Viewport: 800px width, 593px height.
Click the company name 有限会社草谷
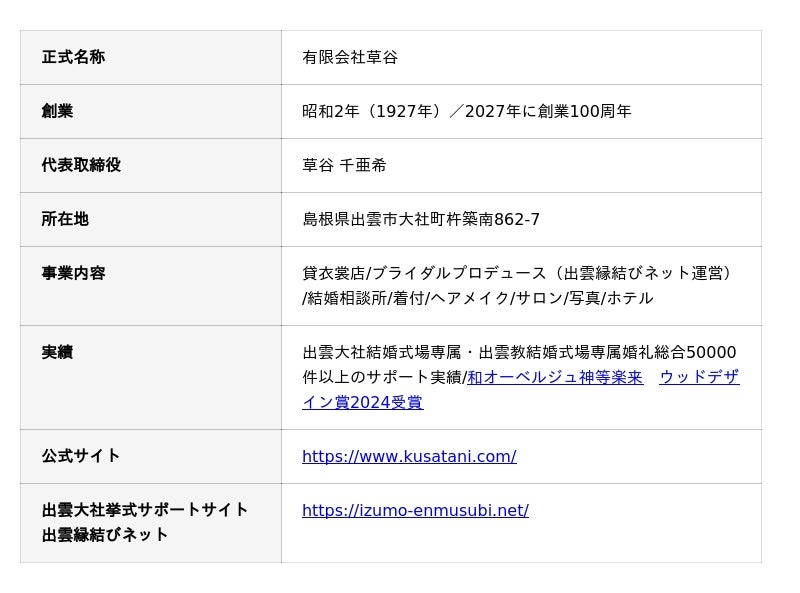tap(350, 57)
